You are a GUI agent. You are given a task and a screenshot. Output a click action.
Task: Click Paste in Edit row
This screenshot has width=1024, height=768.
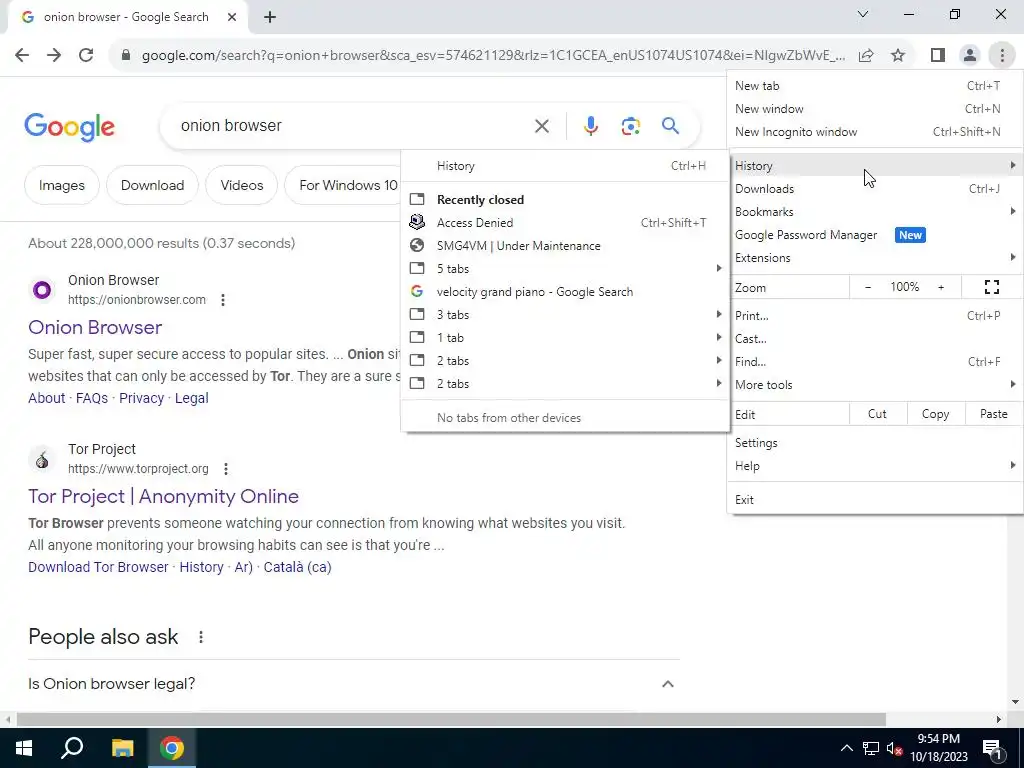click(x=993, y=414)
